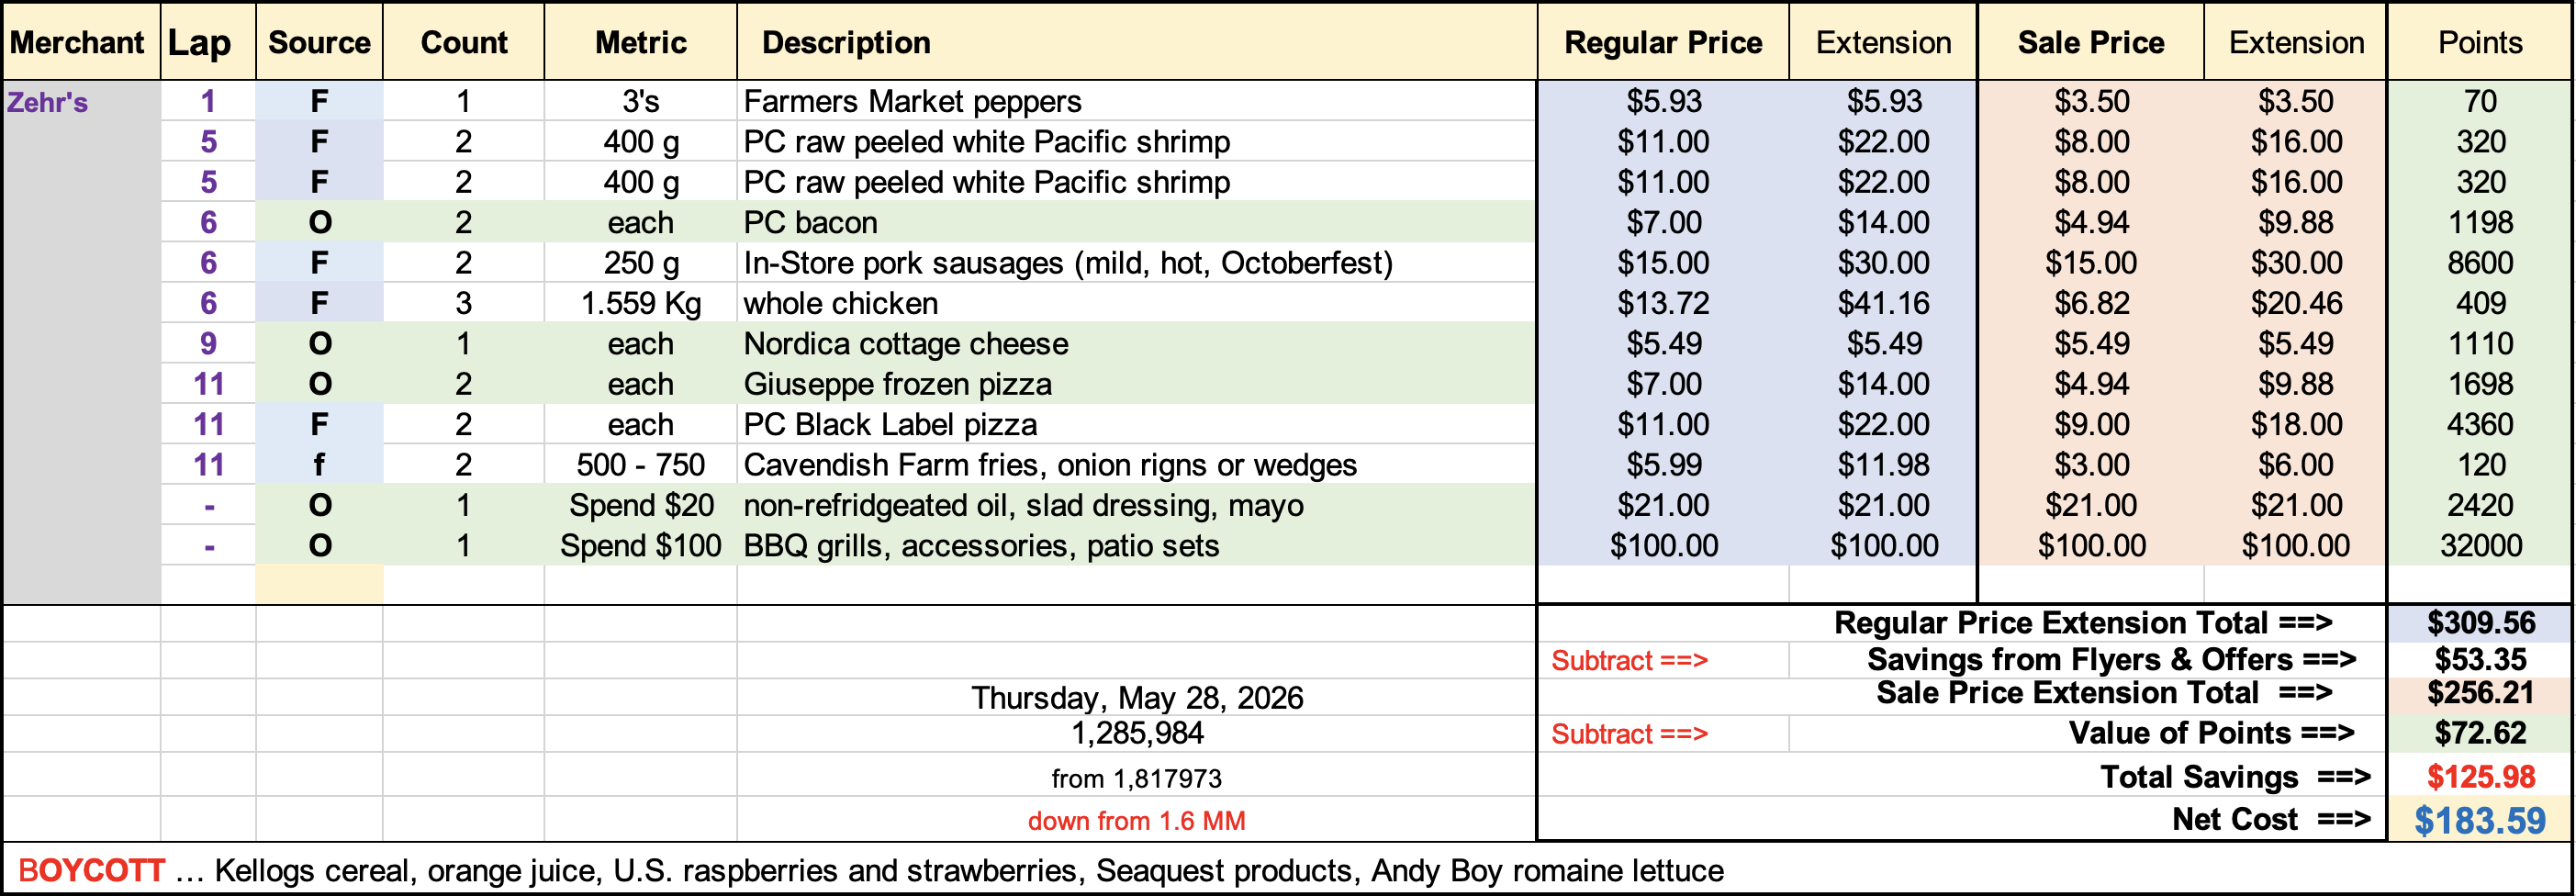Click the red 'down from 1.6 MM' text
The width and height of the screenshot is (2576, 896).
(x=1136, y=821)
